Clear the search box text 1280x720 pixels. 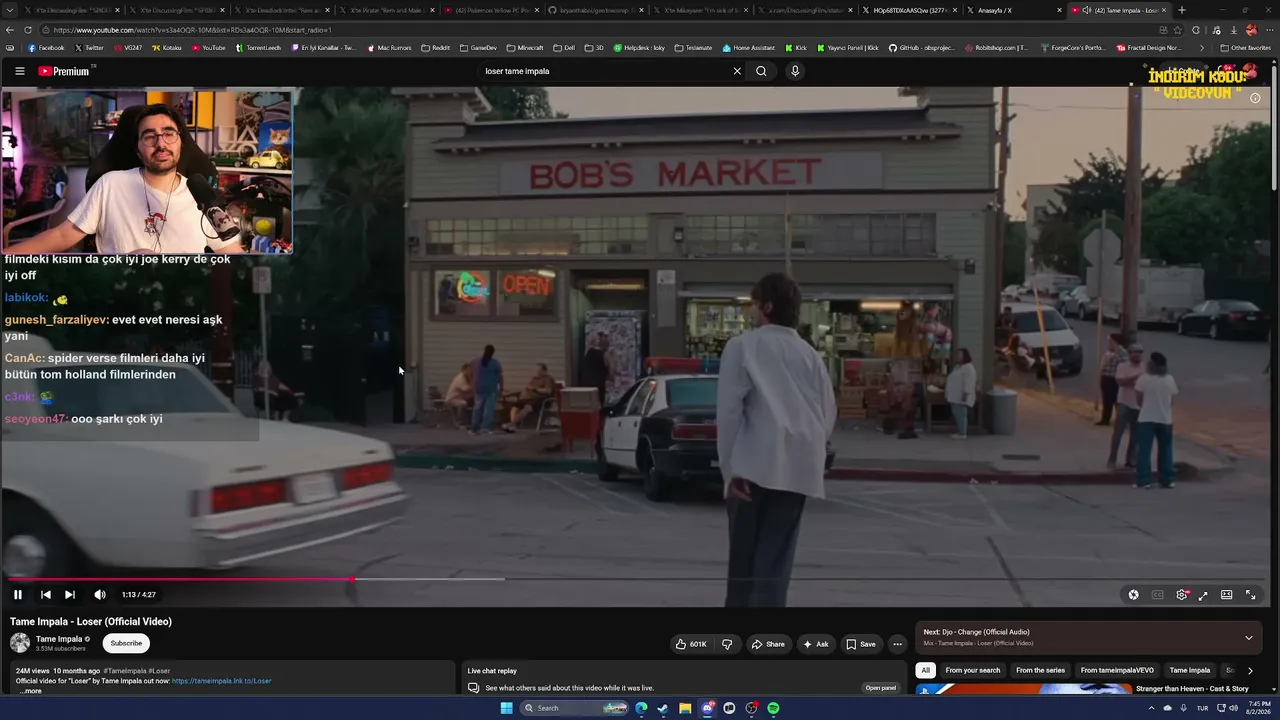click(737, 71)
